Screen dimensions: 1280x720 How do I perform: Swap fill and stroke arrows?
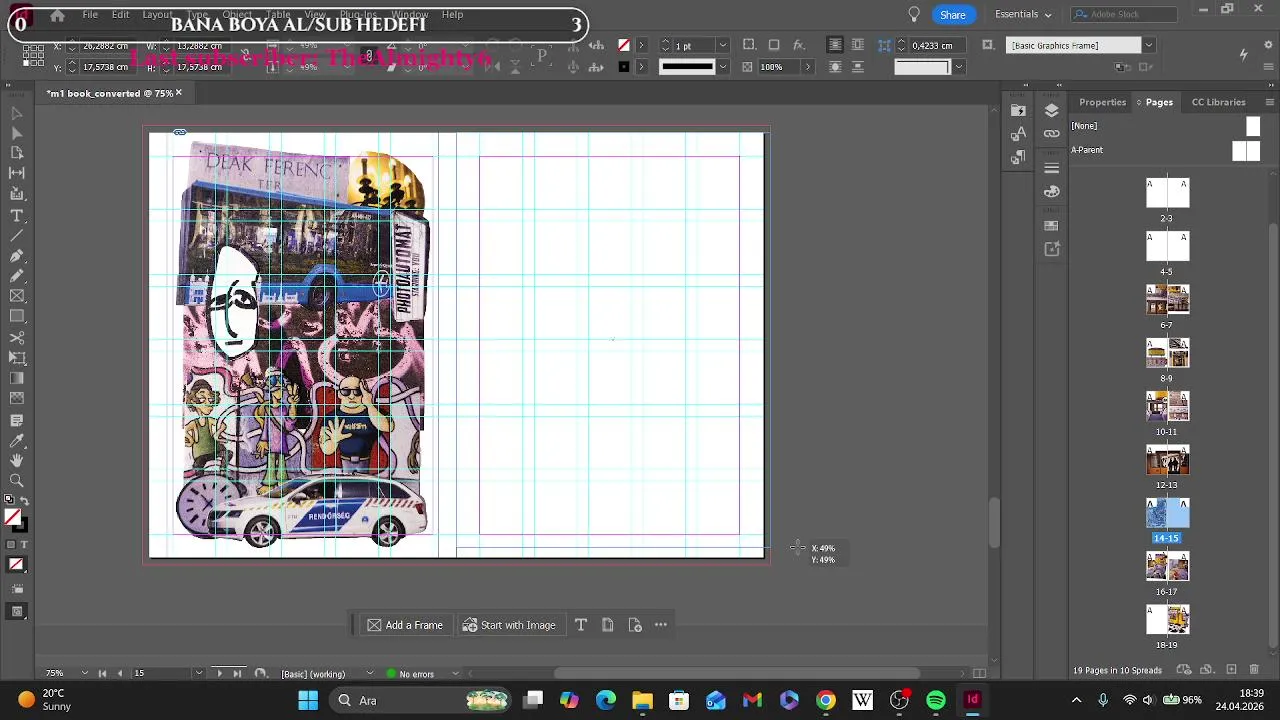click(25, 501)
